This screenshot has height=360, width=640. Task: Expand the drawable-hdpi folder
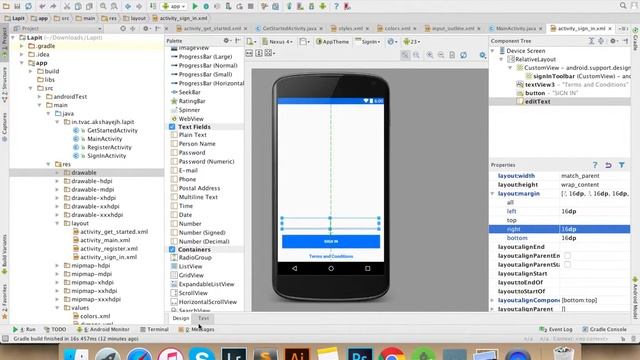pos(57,181)
